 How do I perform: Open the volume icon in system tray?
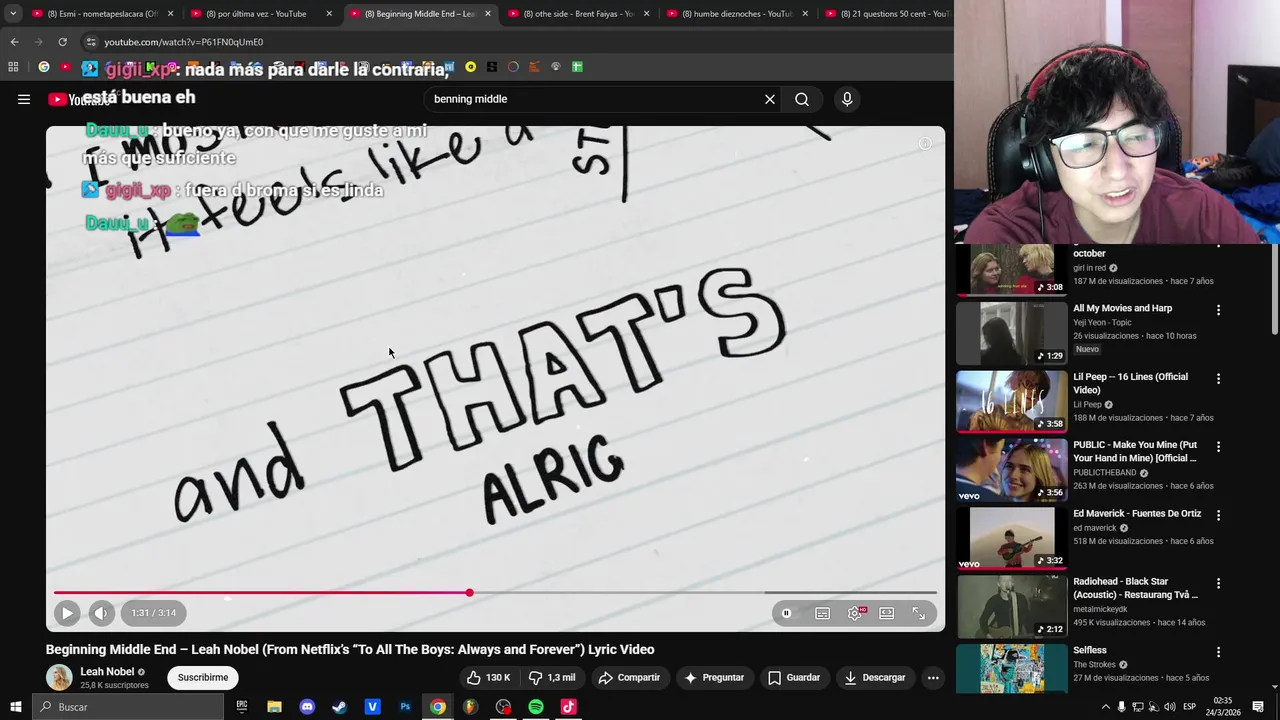click(x=1169, y=707)
